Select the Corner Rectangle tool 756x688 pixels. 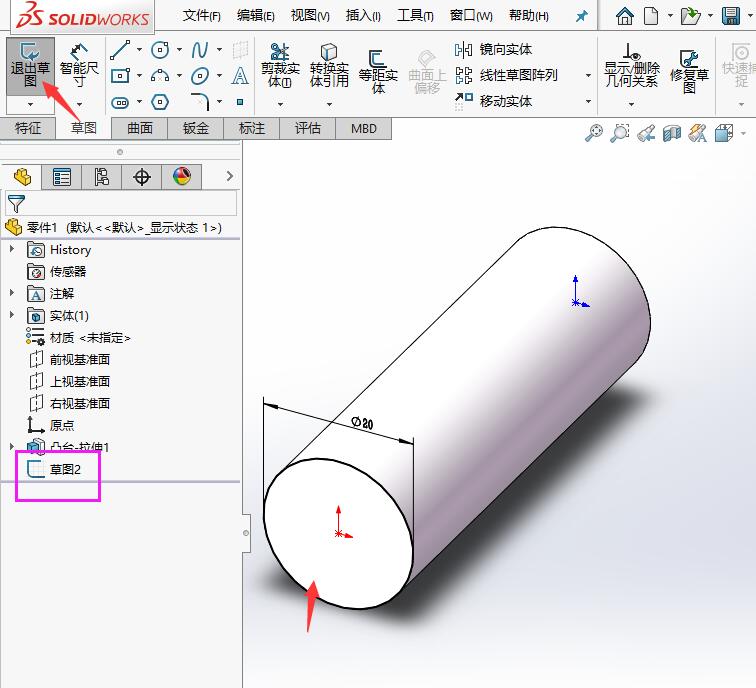(120, 76)
